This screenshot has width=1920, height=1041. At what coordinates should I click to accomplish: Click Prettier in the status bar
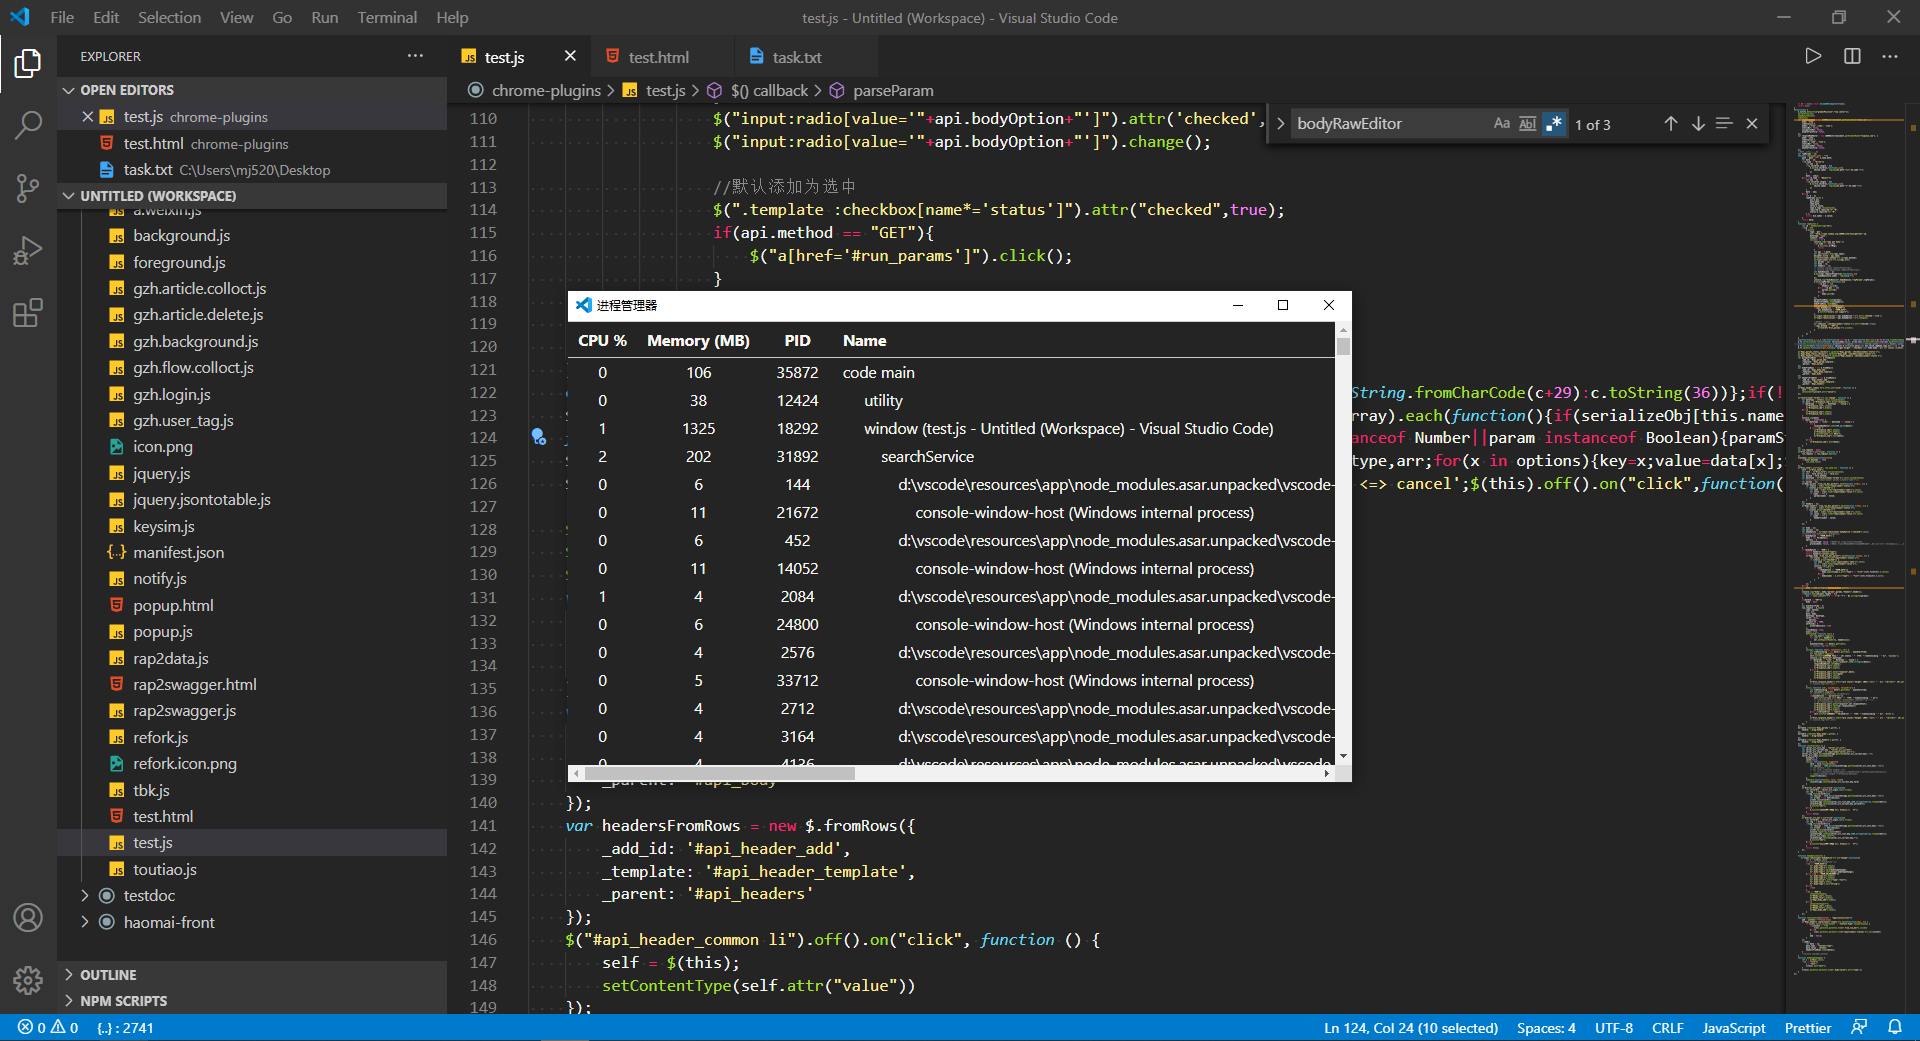point(1807,1027)
